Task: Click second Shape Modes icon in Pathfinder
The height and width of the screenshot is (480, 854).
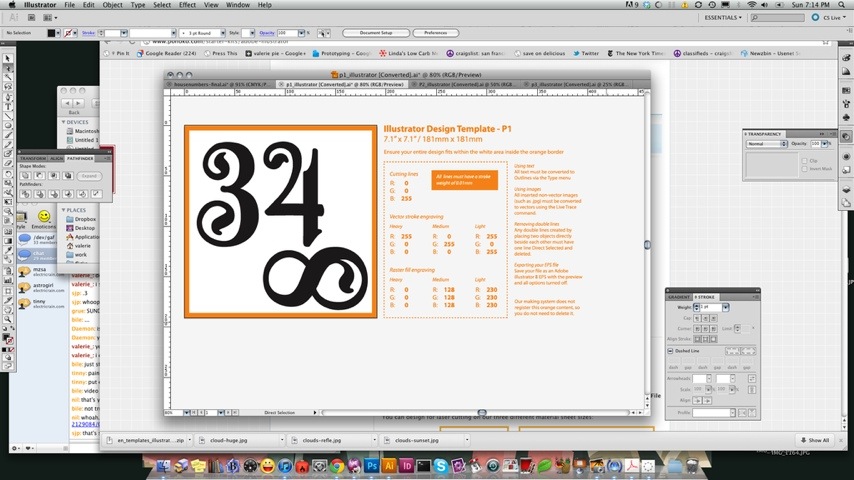Action: pyautogui.click(x=40, y=175)
